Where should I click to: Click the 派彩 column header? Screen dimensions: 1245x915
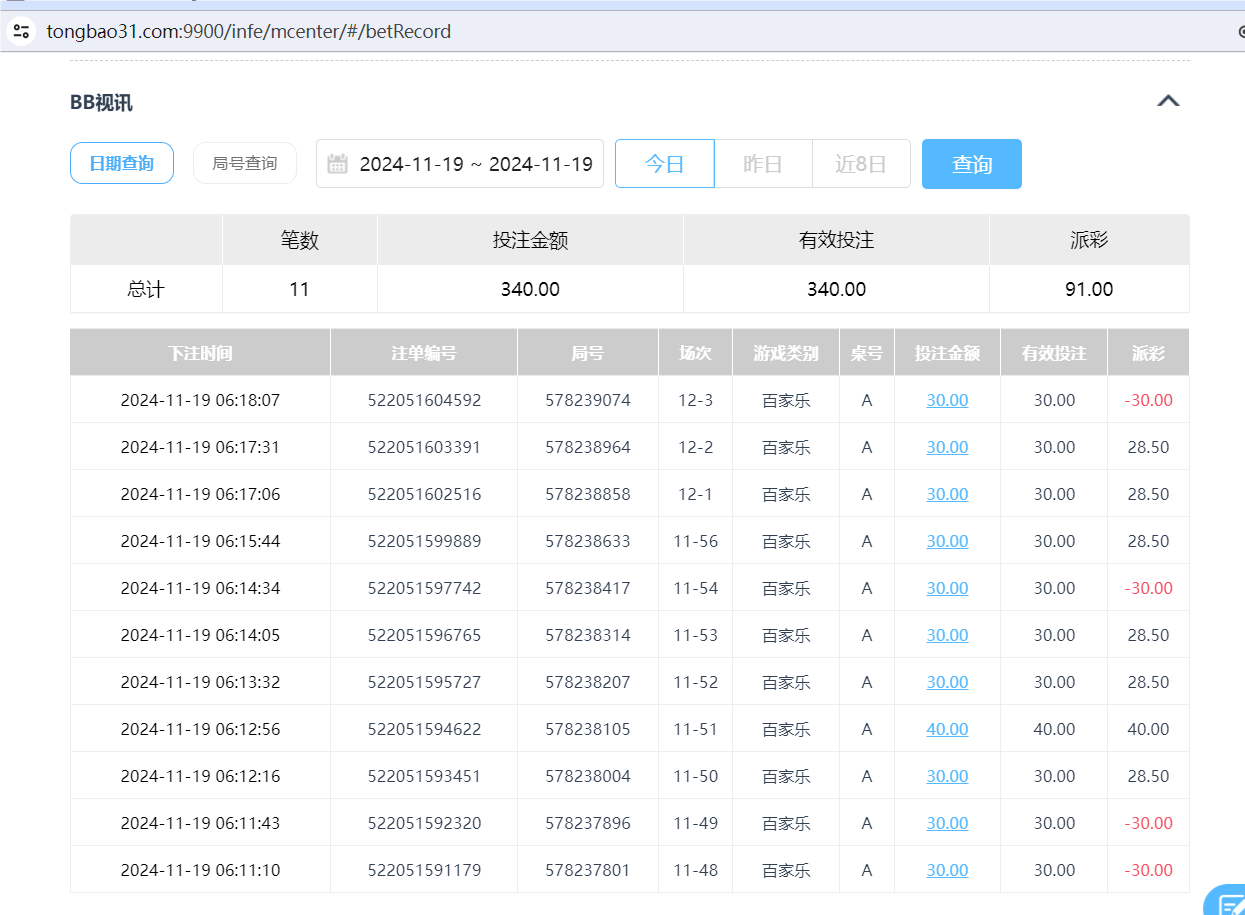pos(1147,352)
